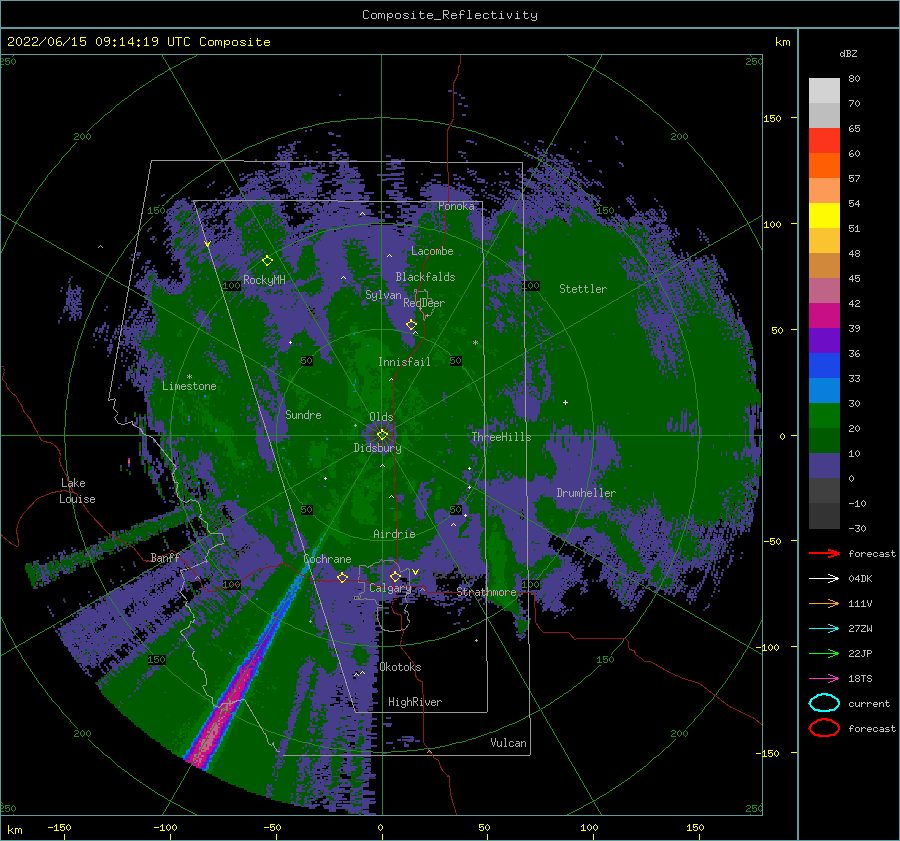
Task: Click the Composite_Reflectivity title
Action: pos(450,15)
